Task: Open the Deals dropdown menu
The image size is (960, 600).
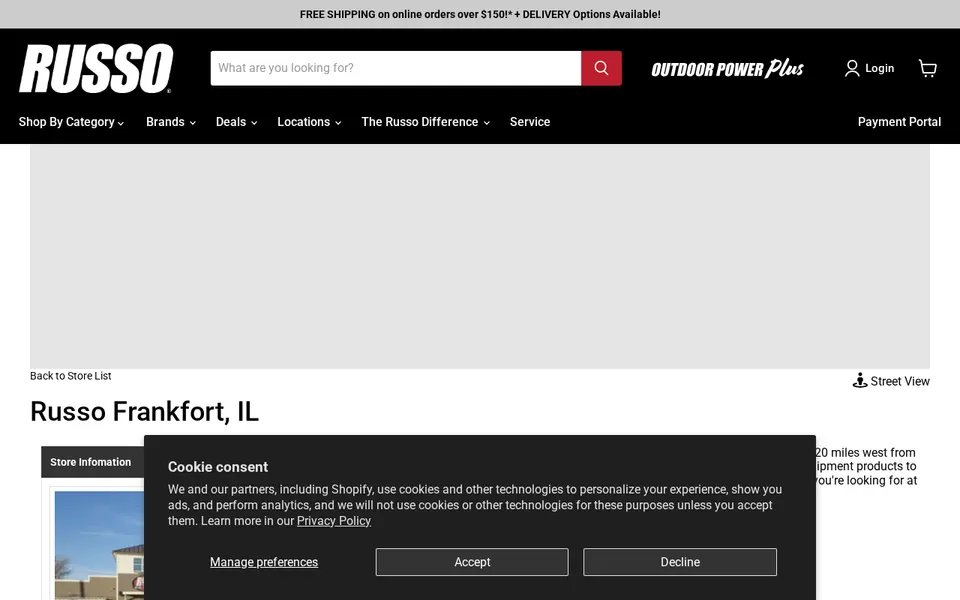Action: (236, 122)
